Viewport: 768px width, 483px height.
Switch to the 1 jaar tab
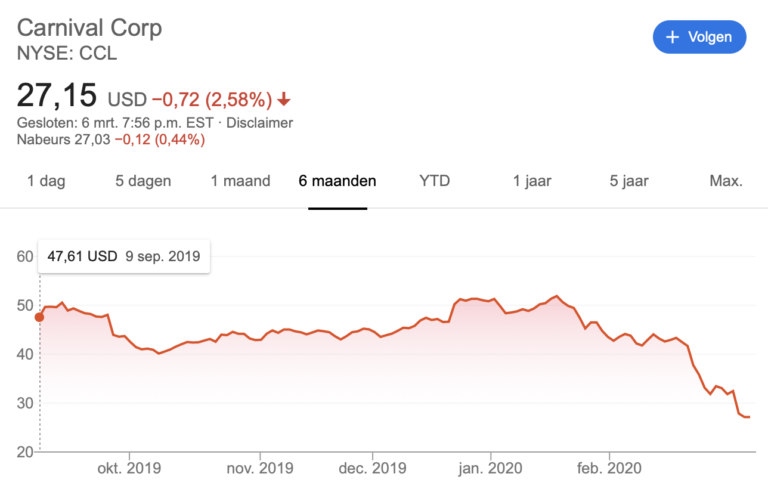pyautogui.click(x=532, y=181)
